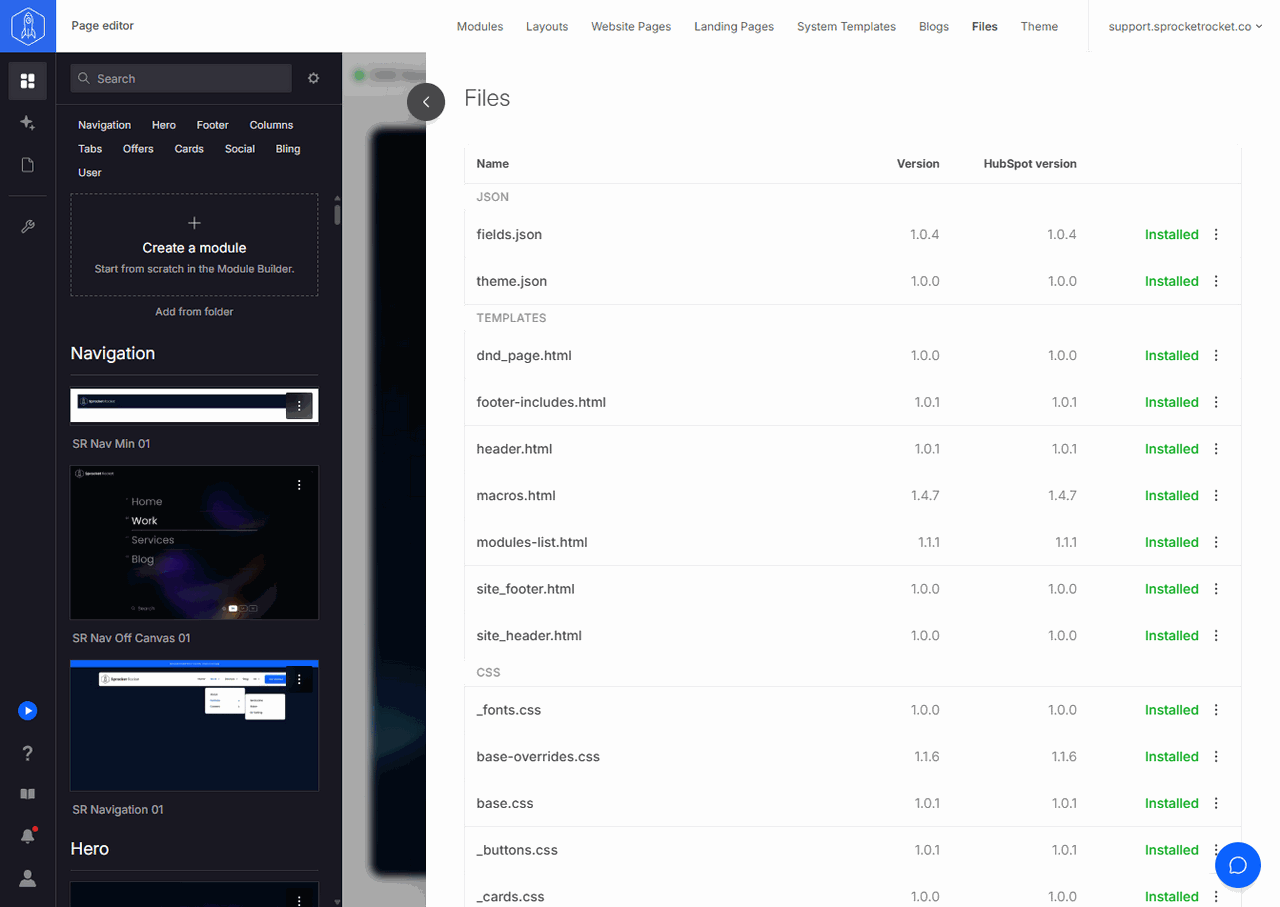Open options menu for theme.json
Screen dimensions: 1280x907
(1216, 281)
